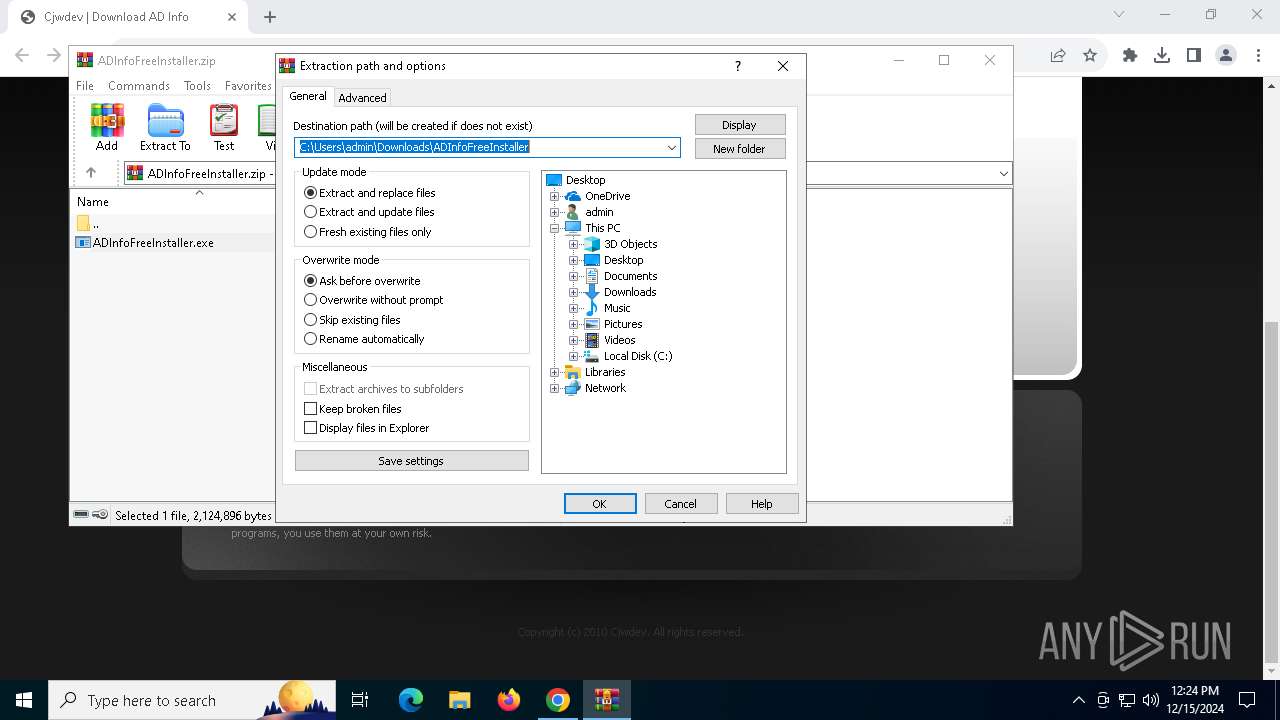The width and height of the screenshot is (1280, 720).
Task: Switch to the Advanced tab
Action: (362, 98)
